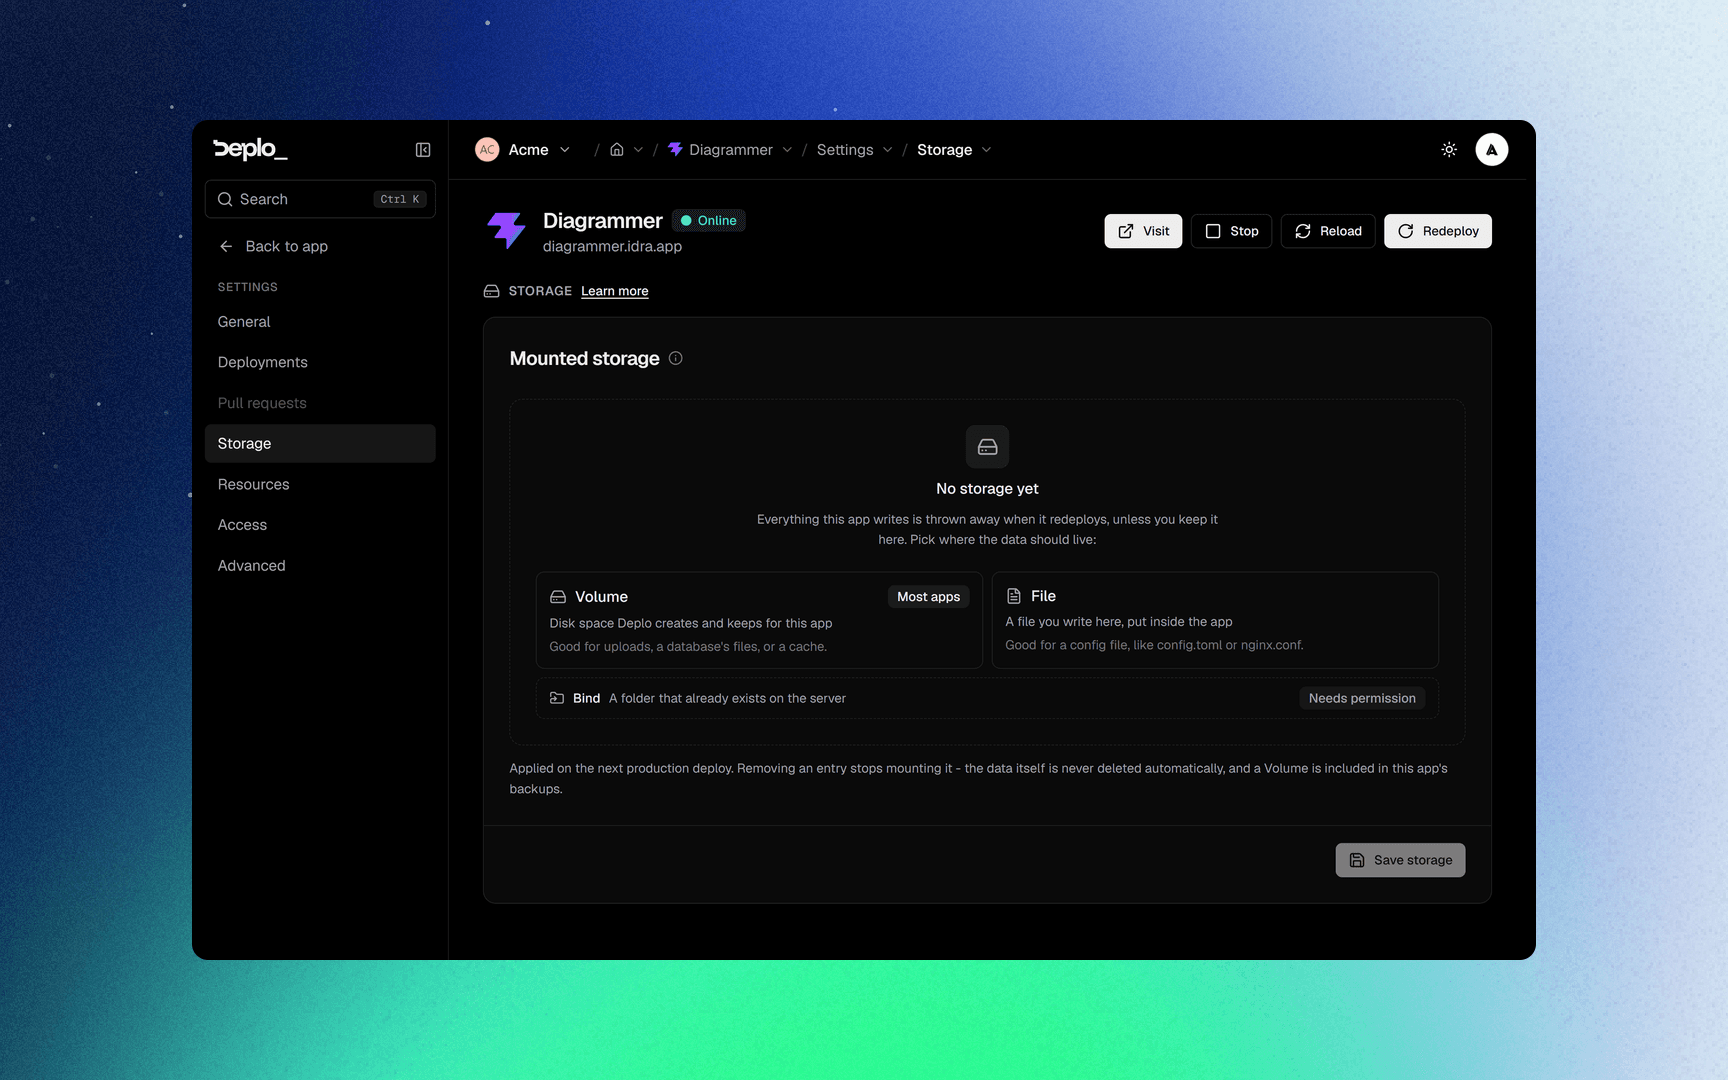Choose the Bind folder option
The height and width of the screenshot is (1080, 1728).
tap(987, 698)
